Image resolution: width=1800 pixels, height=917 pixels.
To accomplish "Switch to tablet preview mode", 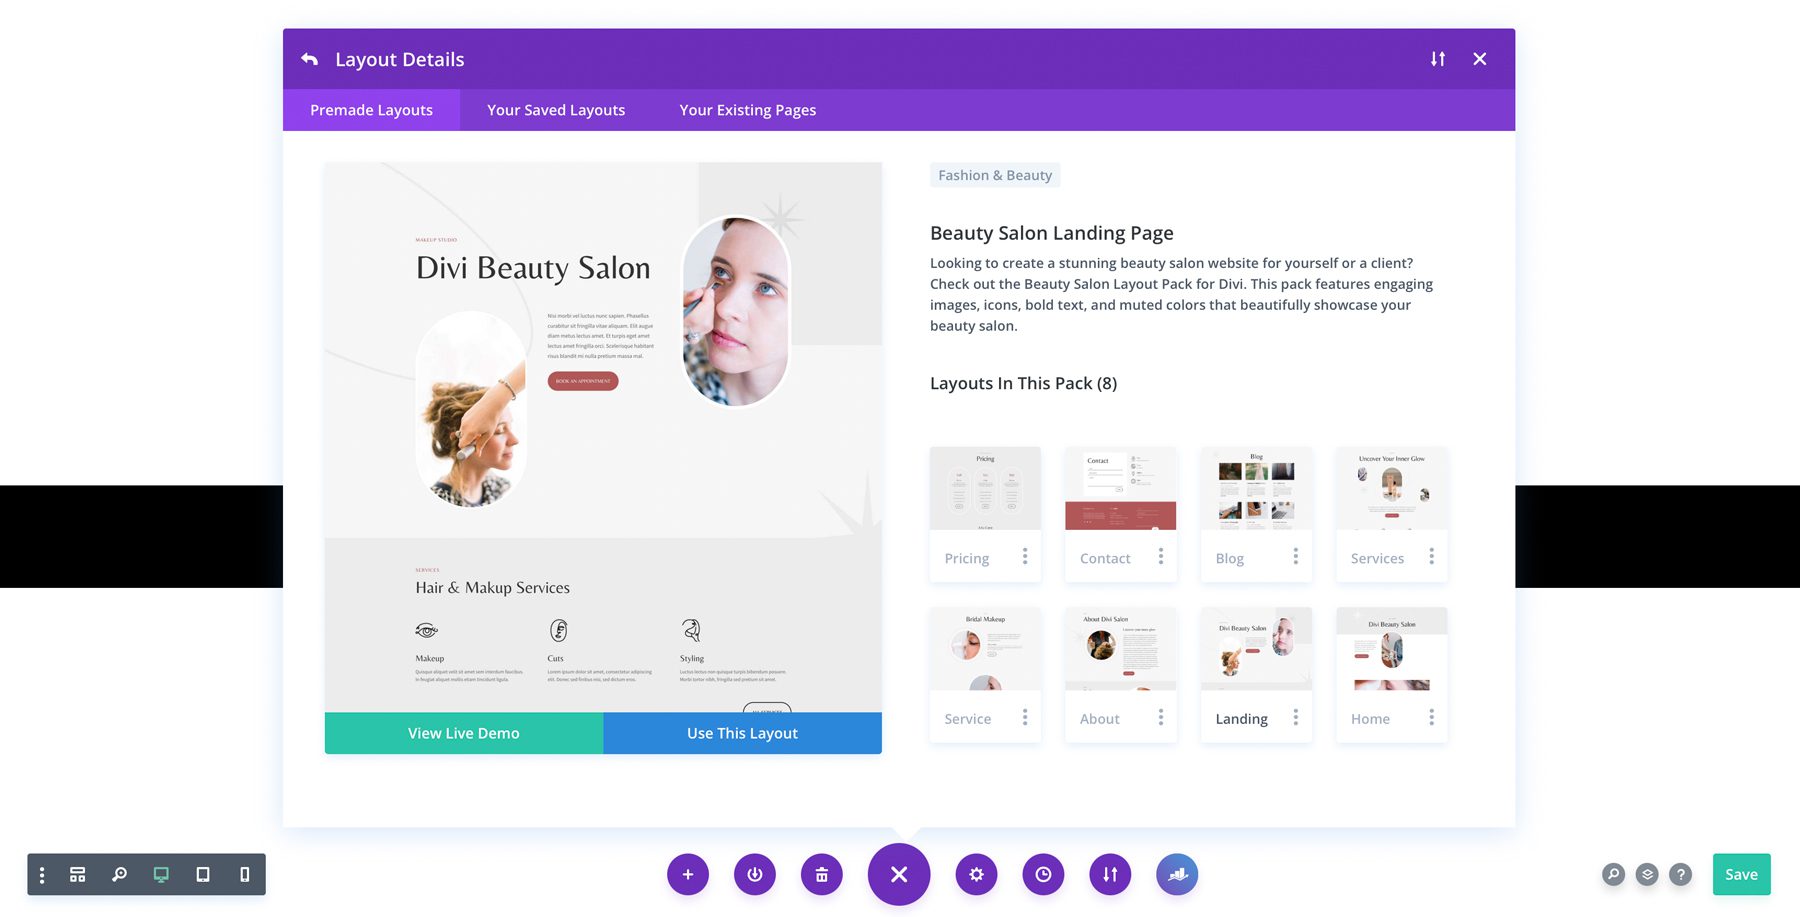I will coord(203,874).
